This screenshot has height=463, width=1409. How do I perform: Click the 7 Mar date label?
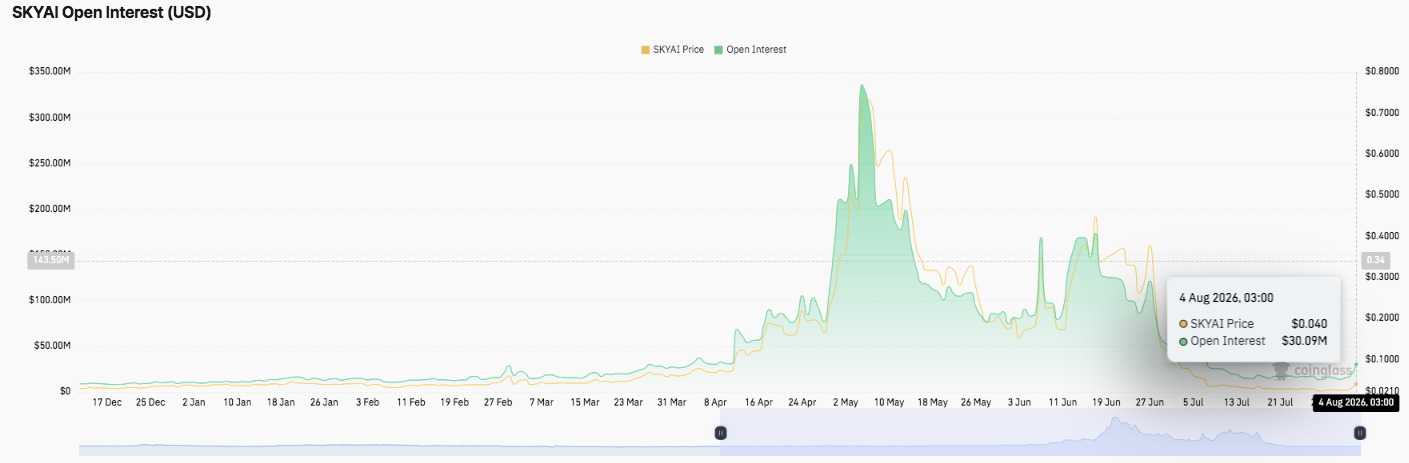click(541, 402)
